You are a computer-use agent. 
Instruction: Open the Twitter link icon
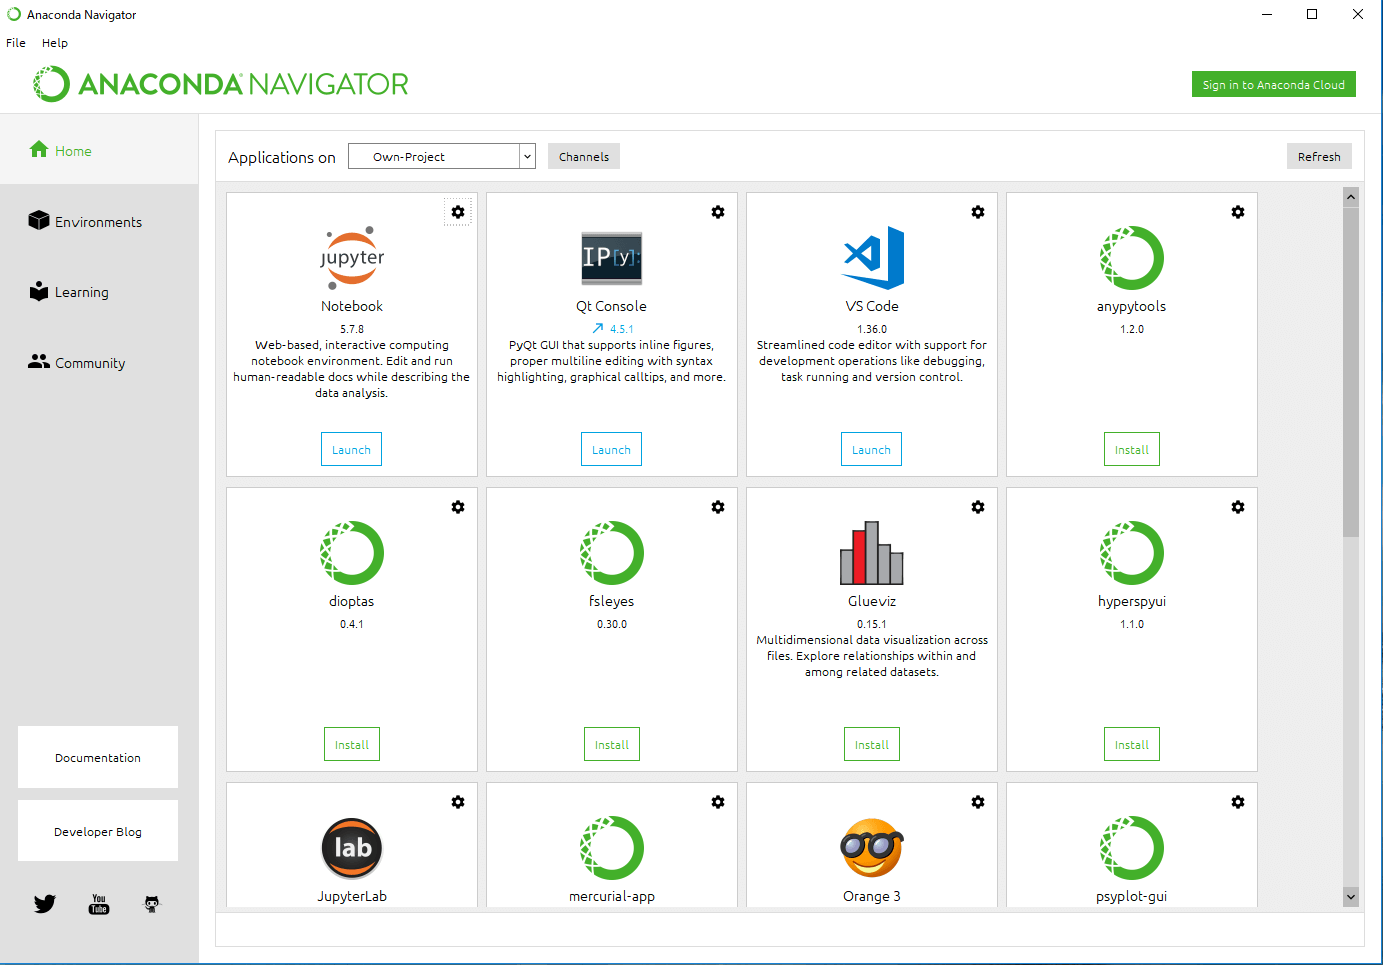45,904
